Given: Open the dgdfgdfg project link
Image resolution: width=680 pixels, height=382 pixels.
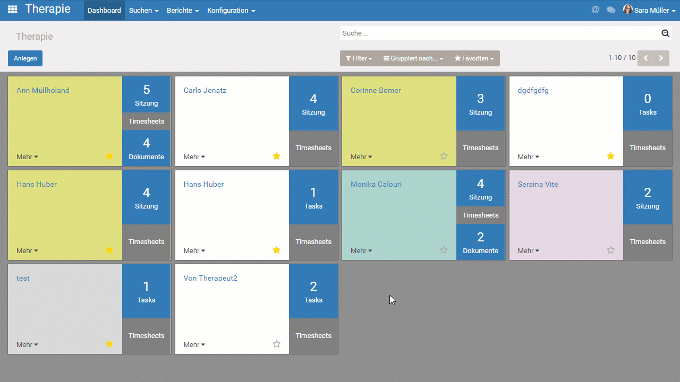Looking at the screenshot, I should [x=533, y=90].
